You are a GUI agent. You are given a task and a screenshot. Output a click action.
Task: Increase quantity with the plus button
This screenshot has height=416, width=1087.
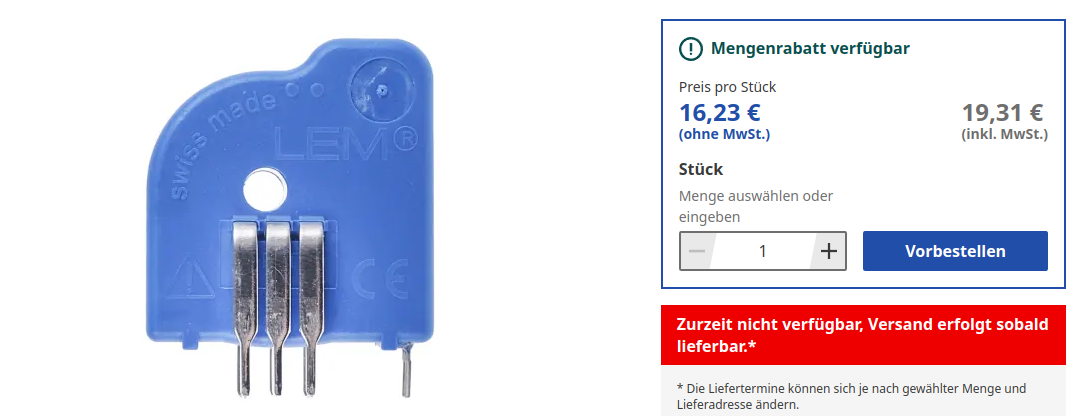(828, 251)
